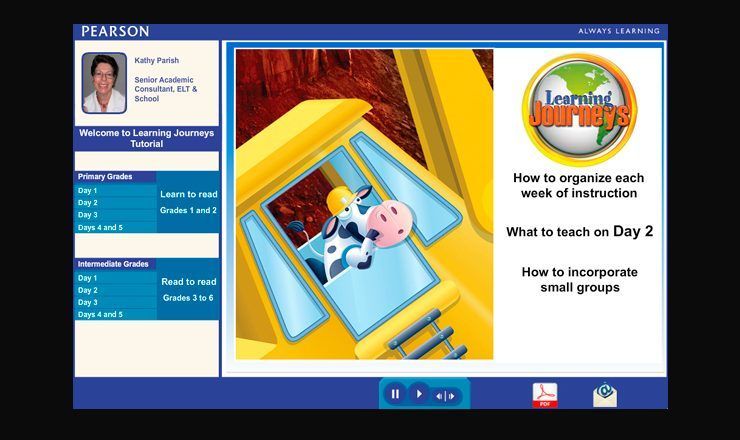
Task: Click the Primary Grades header
Action: [x=116, y=177]
